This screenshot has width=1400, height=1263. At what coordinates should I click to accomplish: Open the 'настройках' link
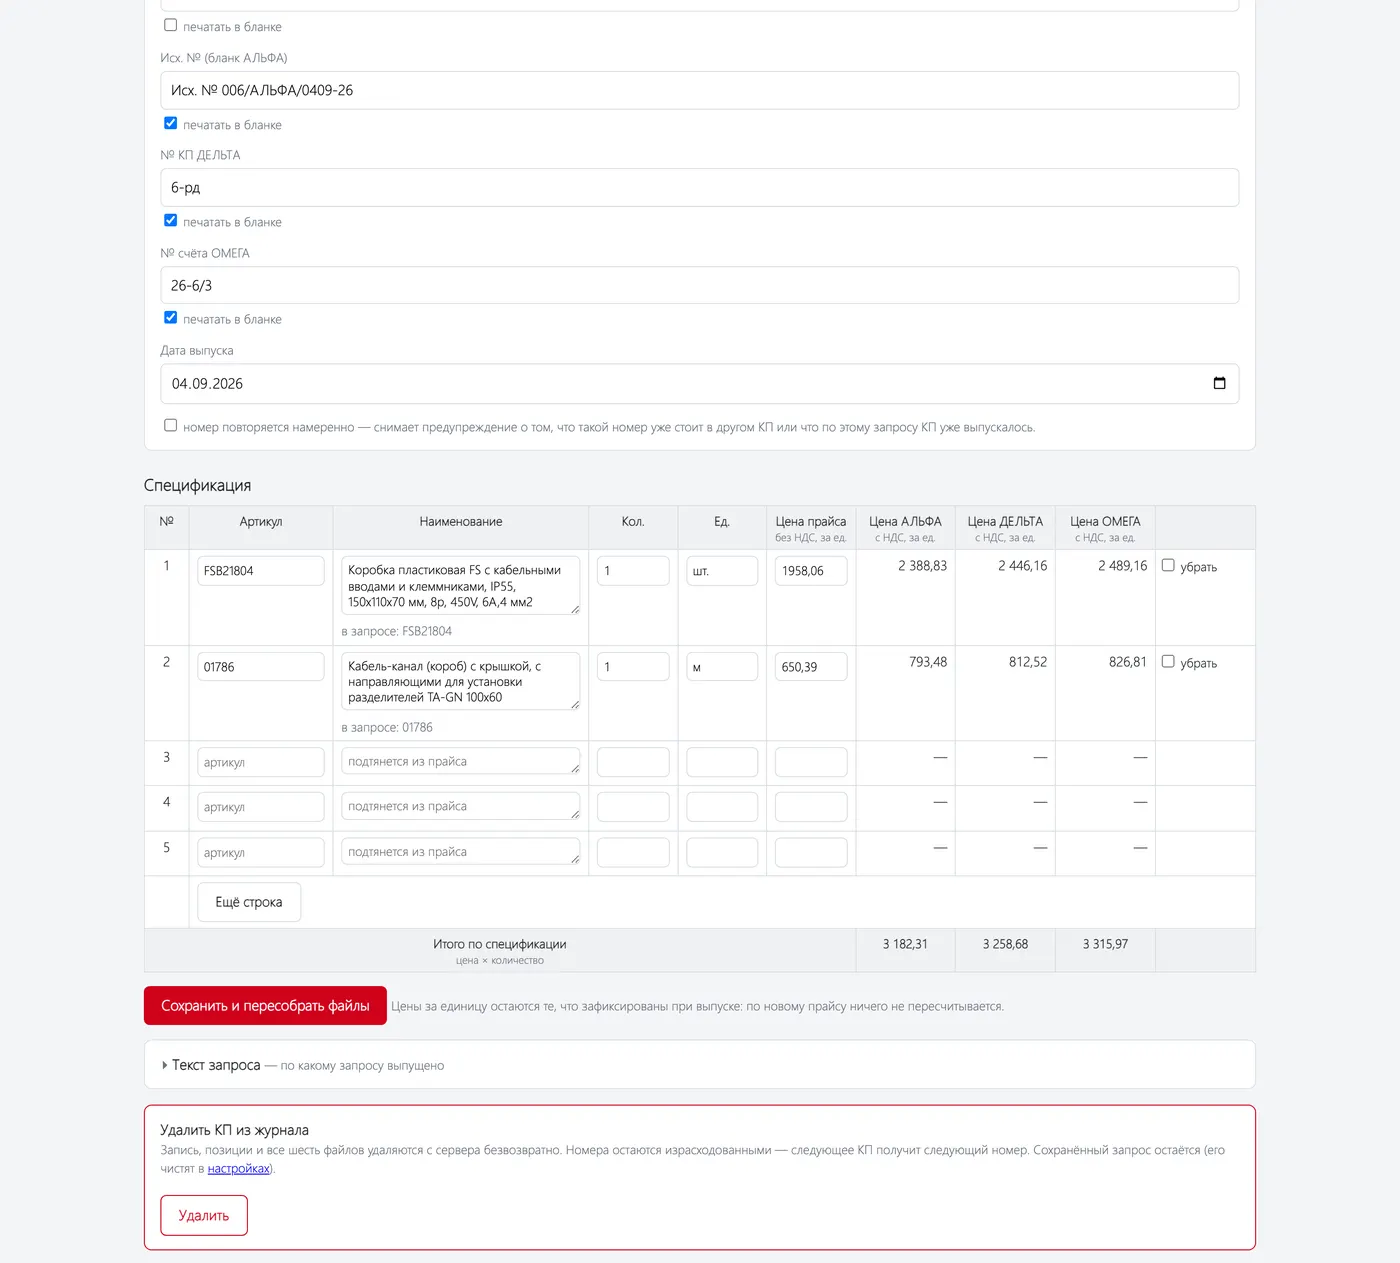pos(239,1168)
